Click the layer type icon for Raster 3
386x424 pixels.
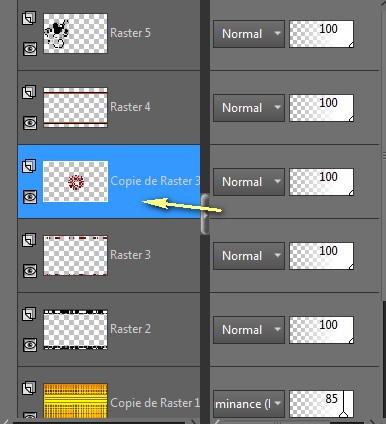tap(29, 240)
